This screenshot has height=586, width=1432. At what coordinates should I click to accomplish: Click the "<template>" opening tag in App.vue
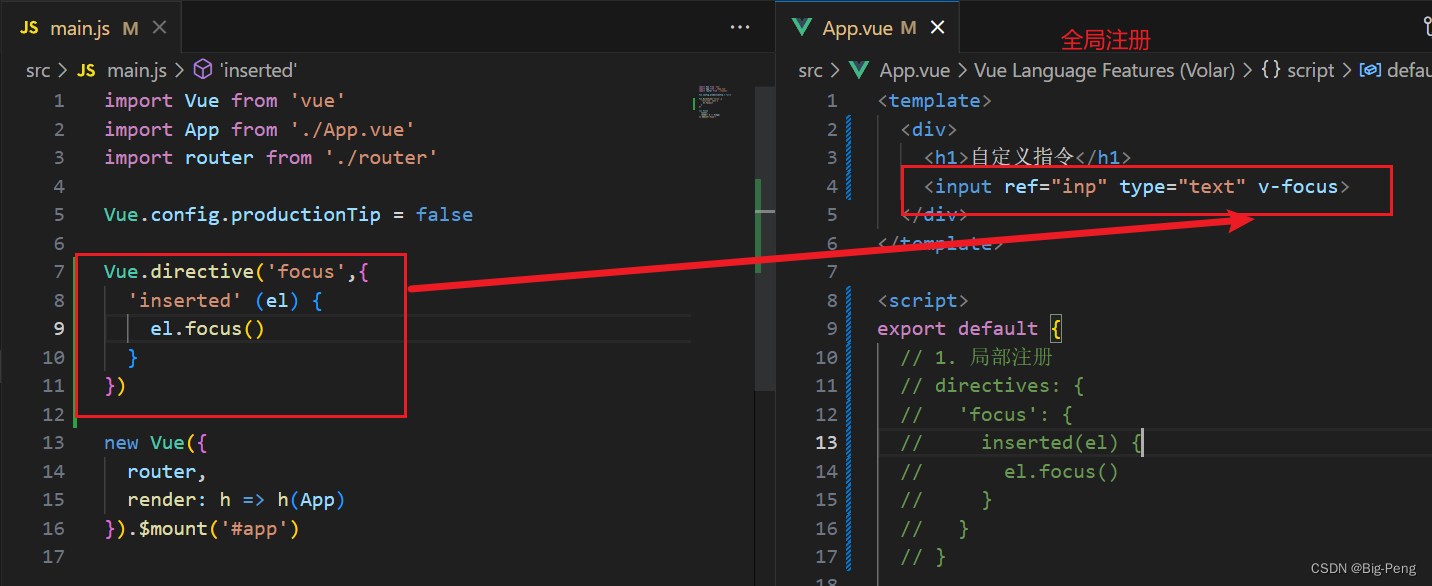[x=934, y=100]
